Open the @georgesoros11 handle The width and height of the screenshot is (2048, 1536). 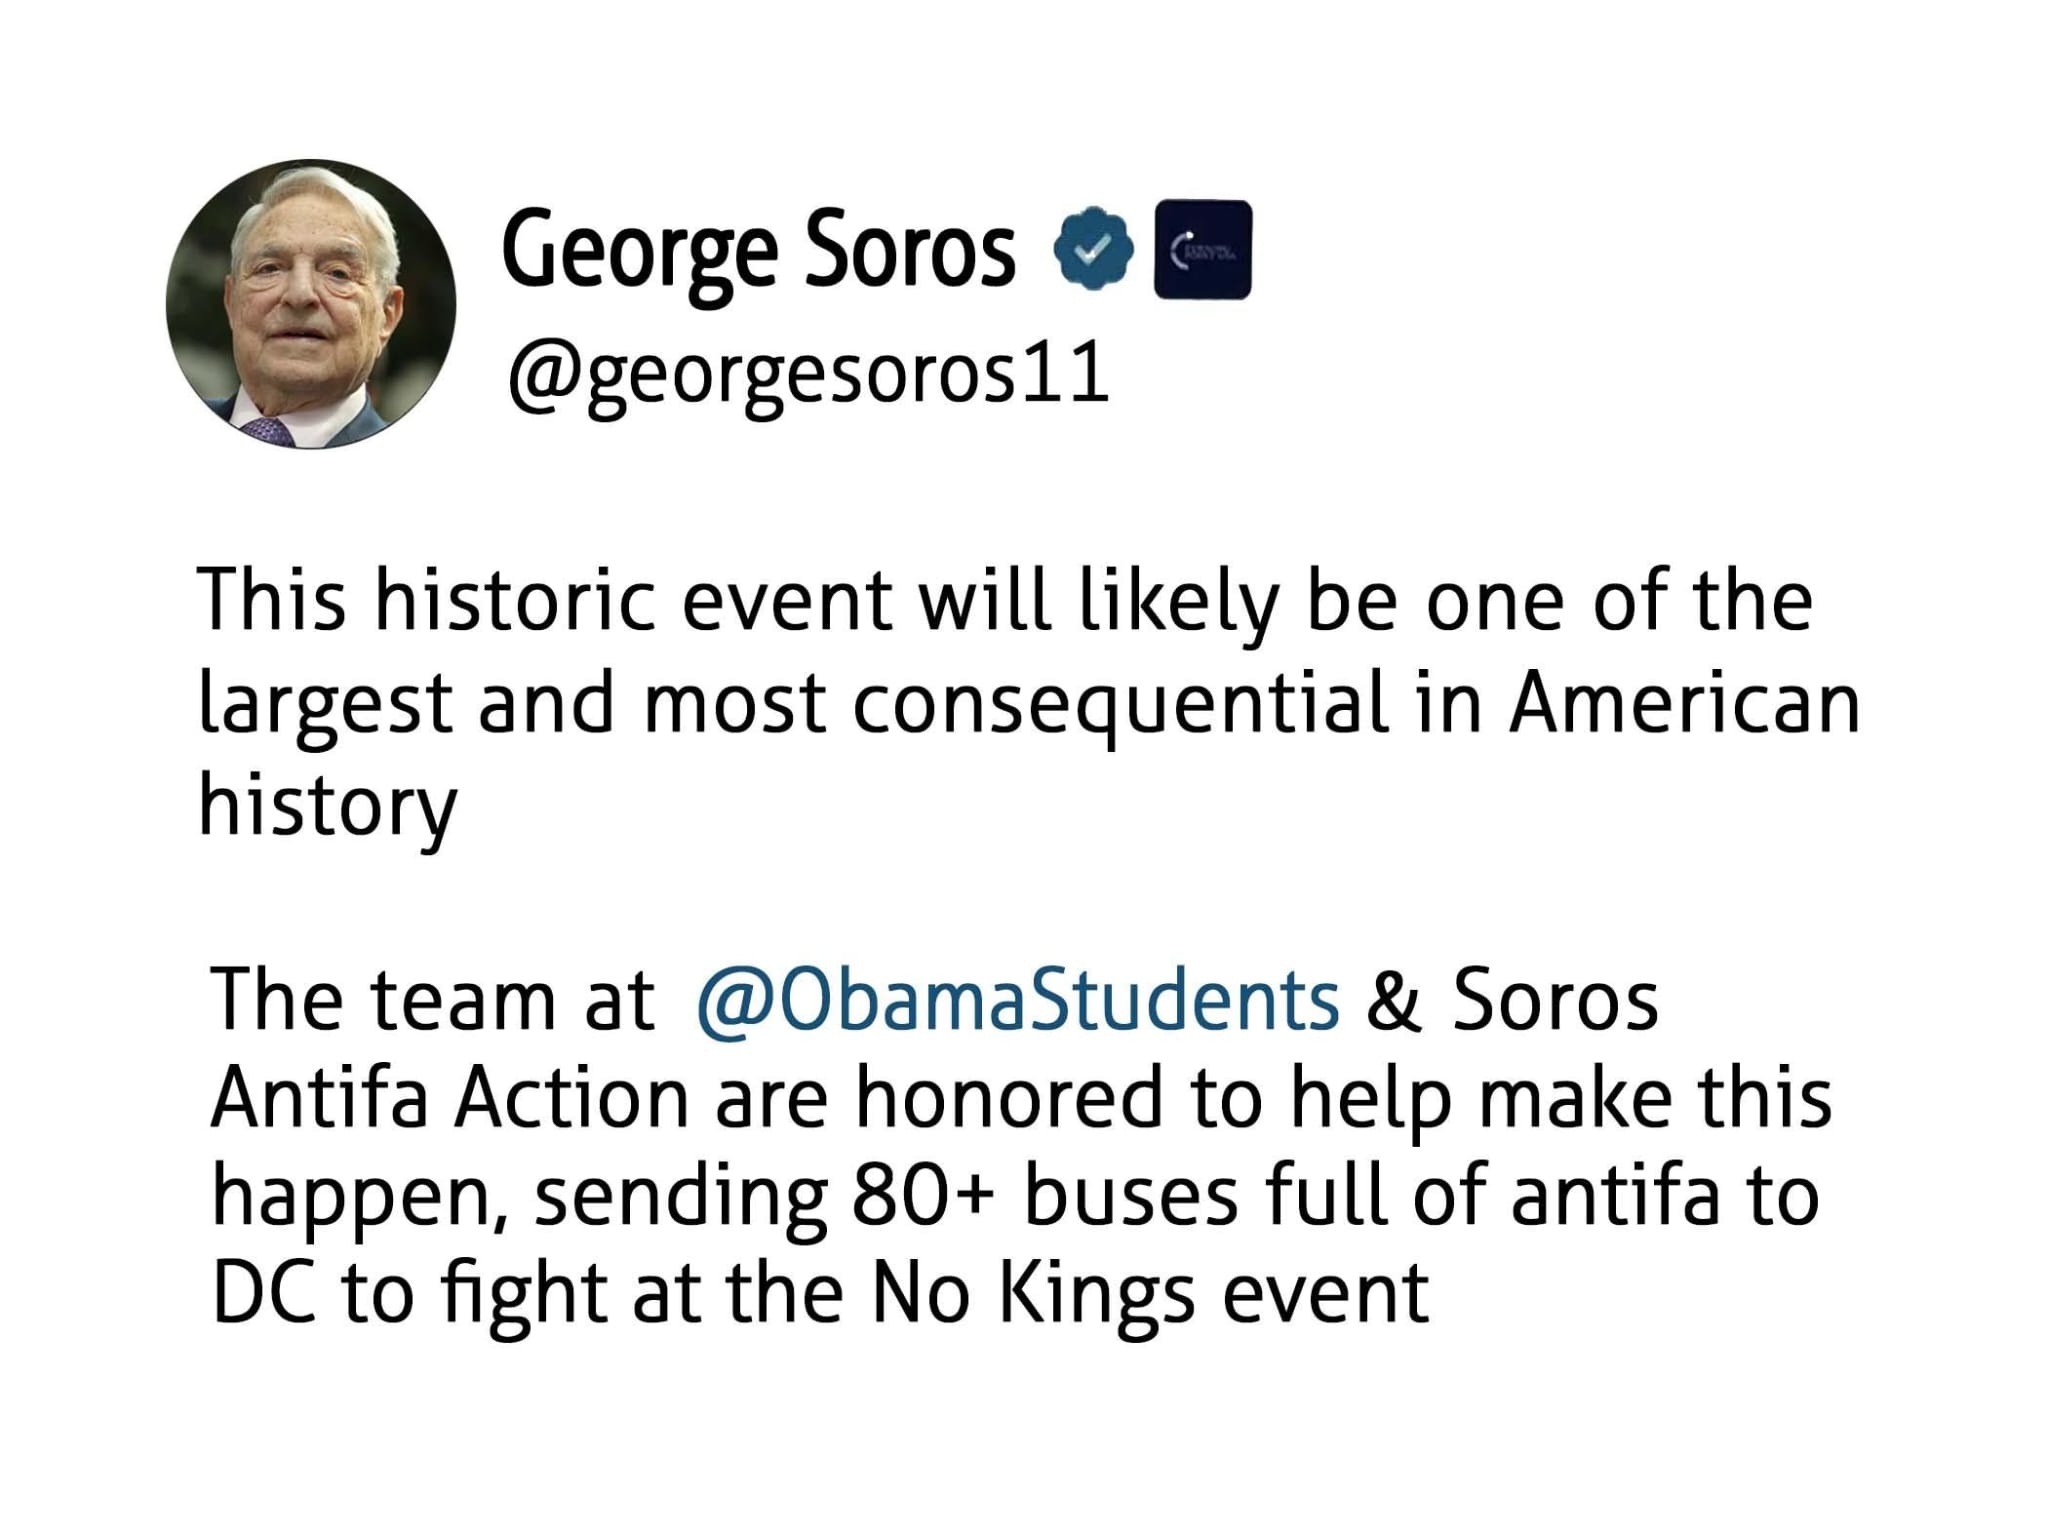[x=808, y=374]
